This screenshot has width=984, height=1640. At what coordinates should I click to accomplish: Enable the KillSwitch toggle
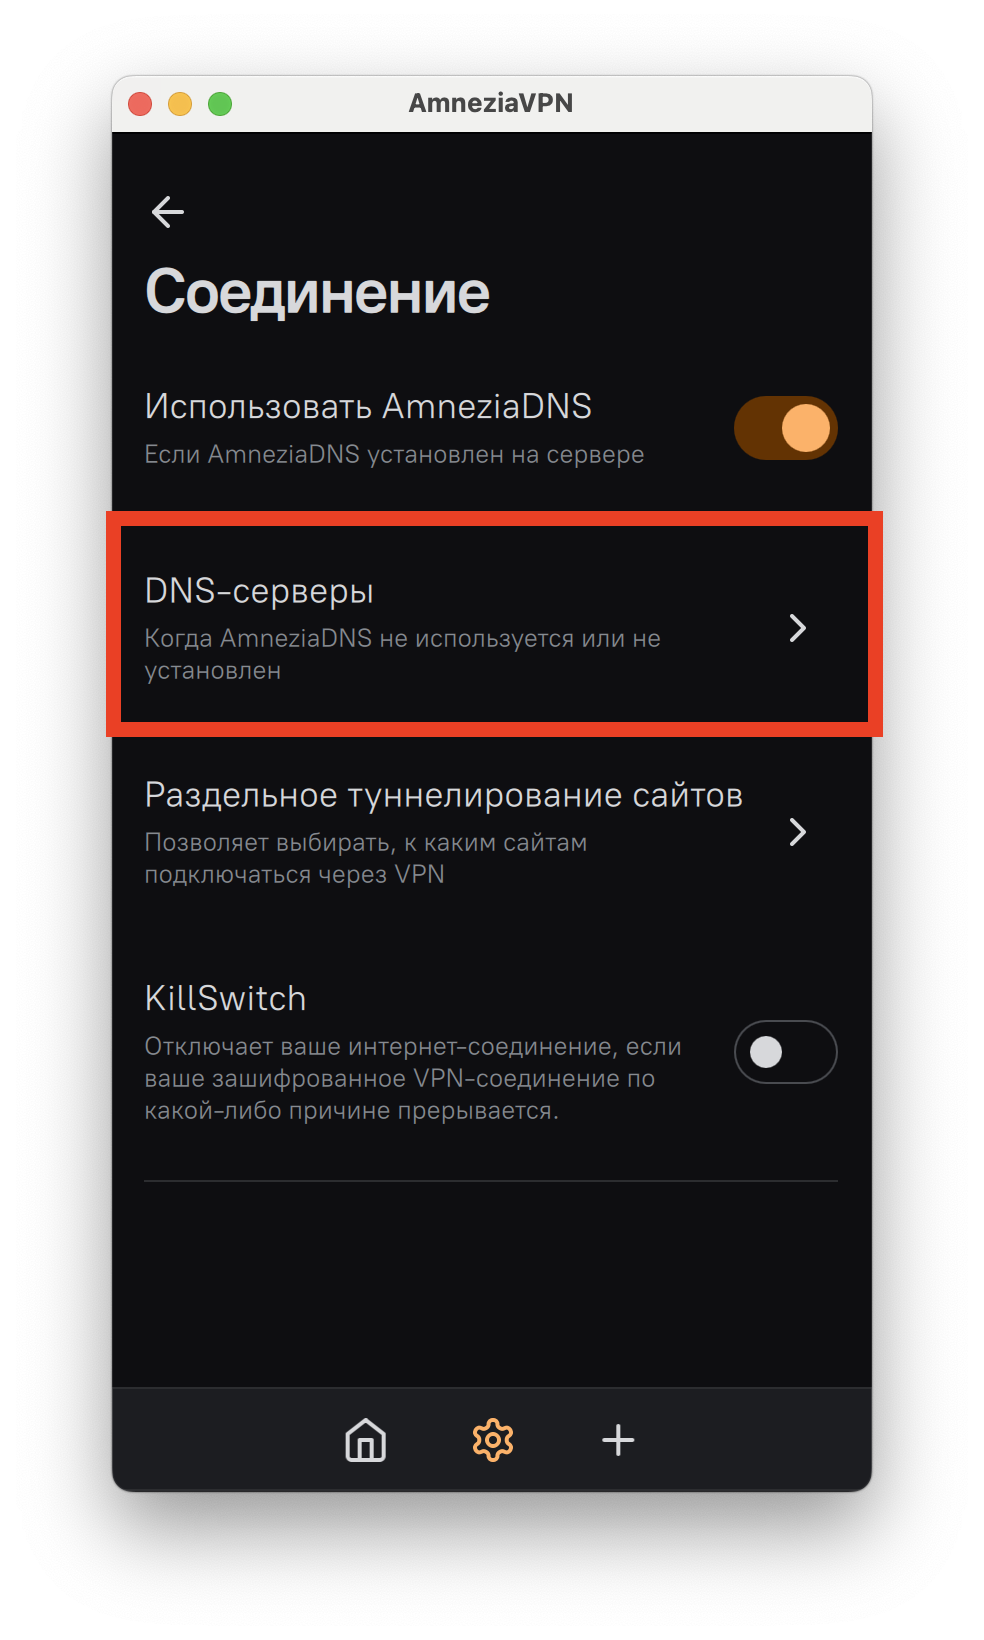tap(786, 1052)
